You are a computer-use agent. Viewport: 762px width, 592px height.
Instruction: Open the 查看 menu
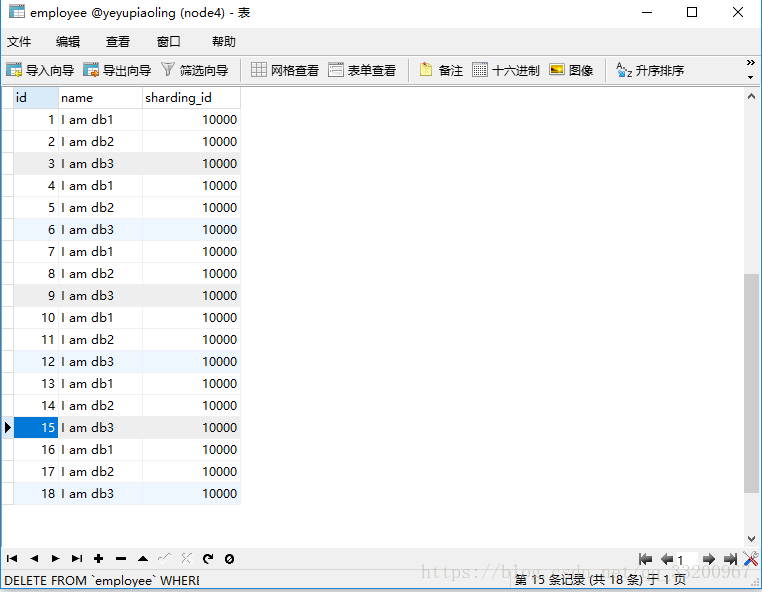[x=118, y=41]
